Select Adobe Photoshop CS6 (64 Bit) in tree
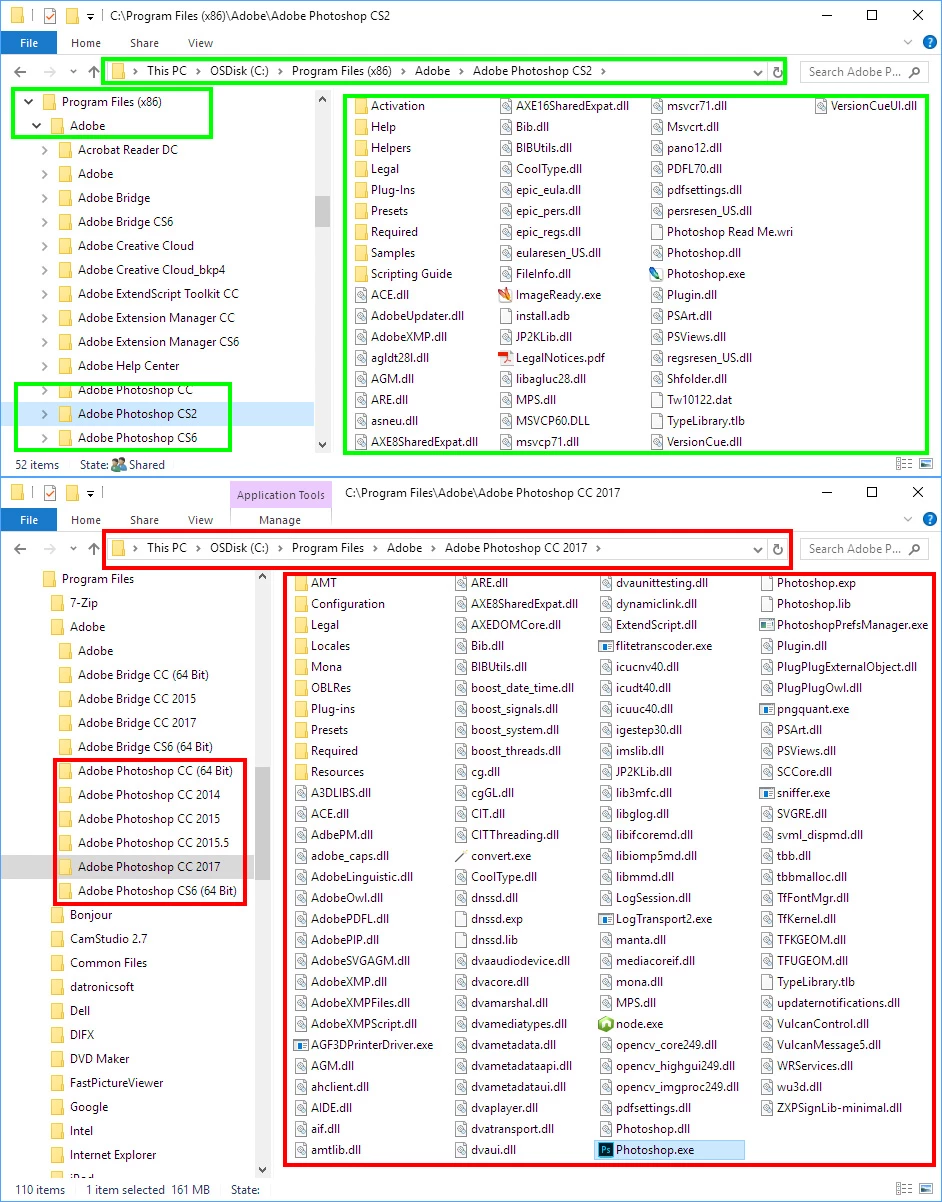 pyautogui.click(x=157, y=891)
